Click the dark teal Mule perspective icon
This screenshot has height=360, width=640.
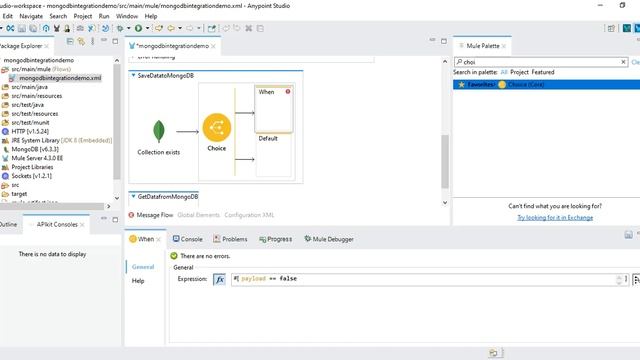627,28
